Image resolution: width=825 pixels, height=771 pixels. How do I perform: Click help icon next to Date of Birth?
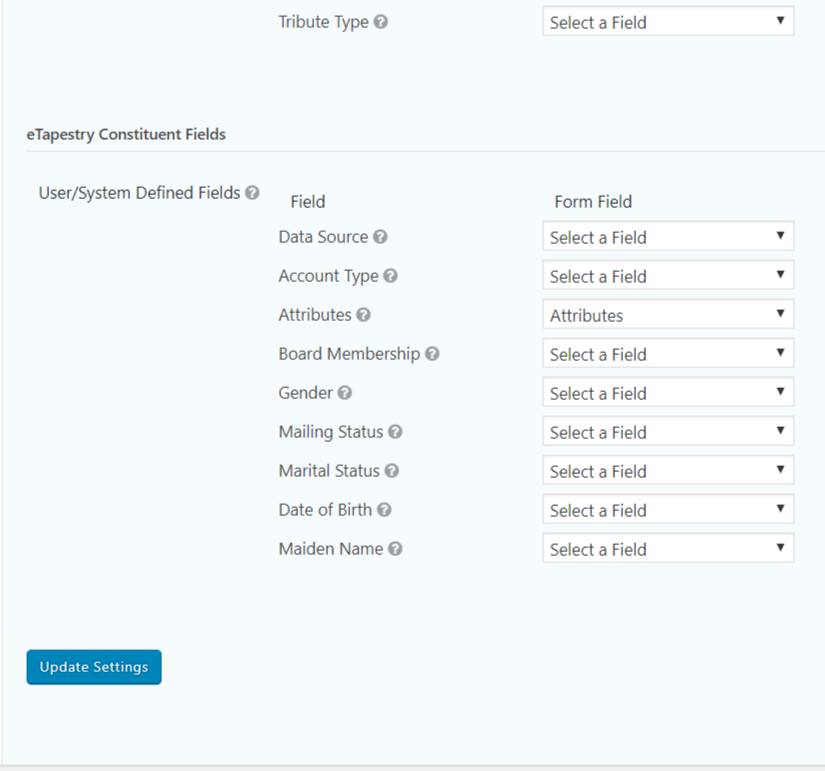point(384,509)
